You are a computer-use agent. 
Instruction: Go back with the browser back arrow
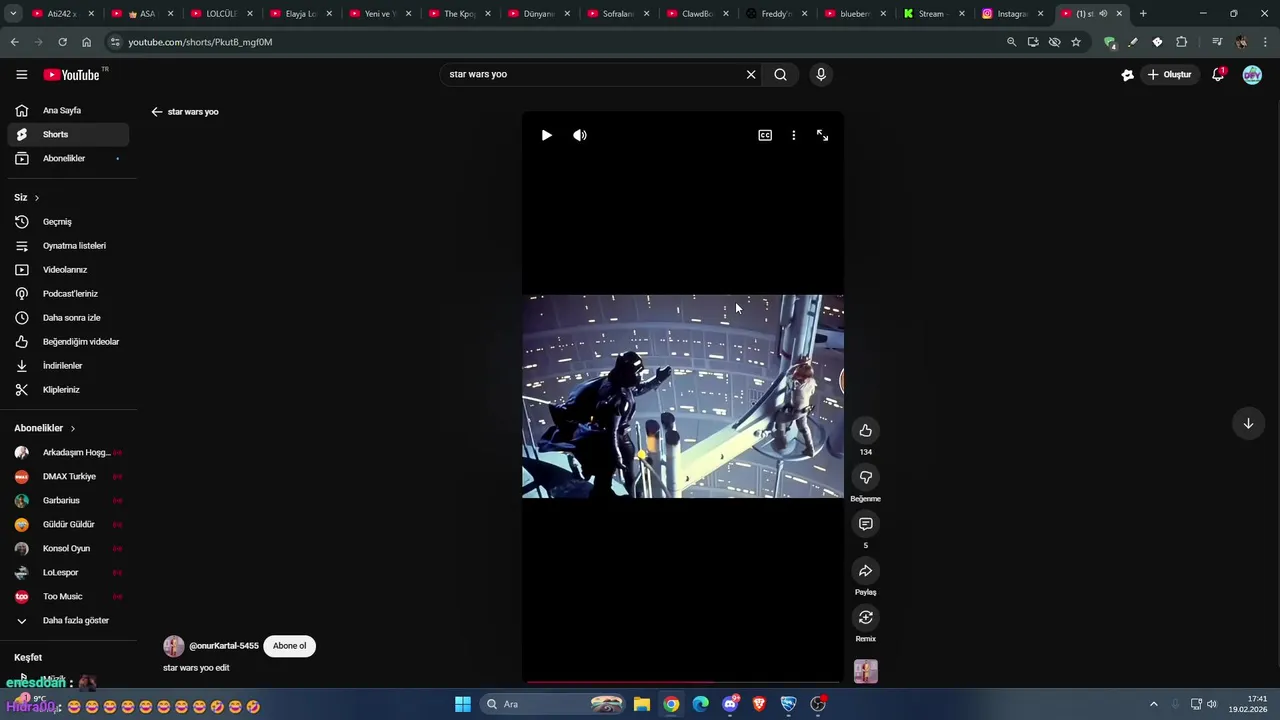tap(14, 42)
